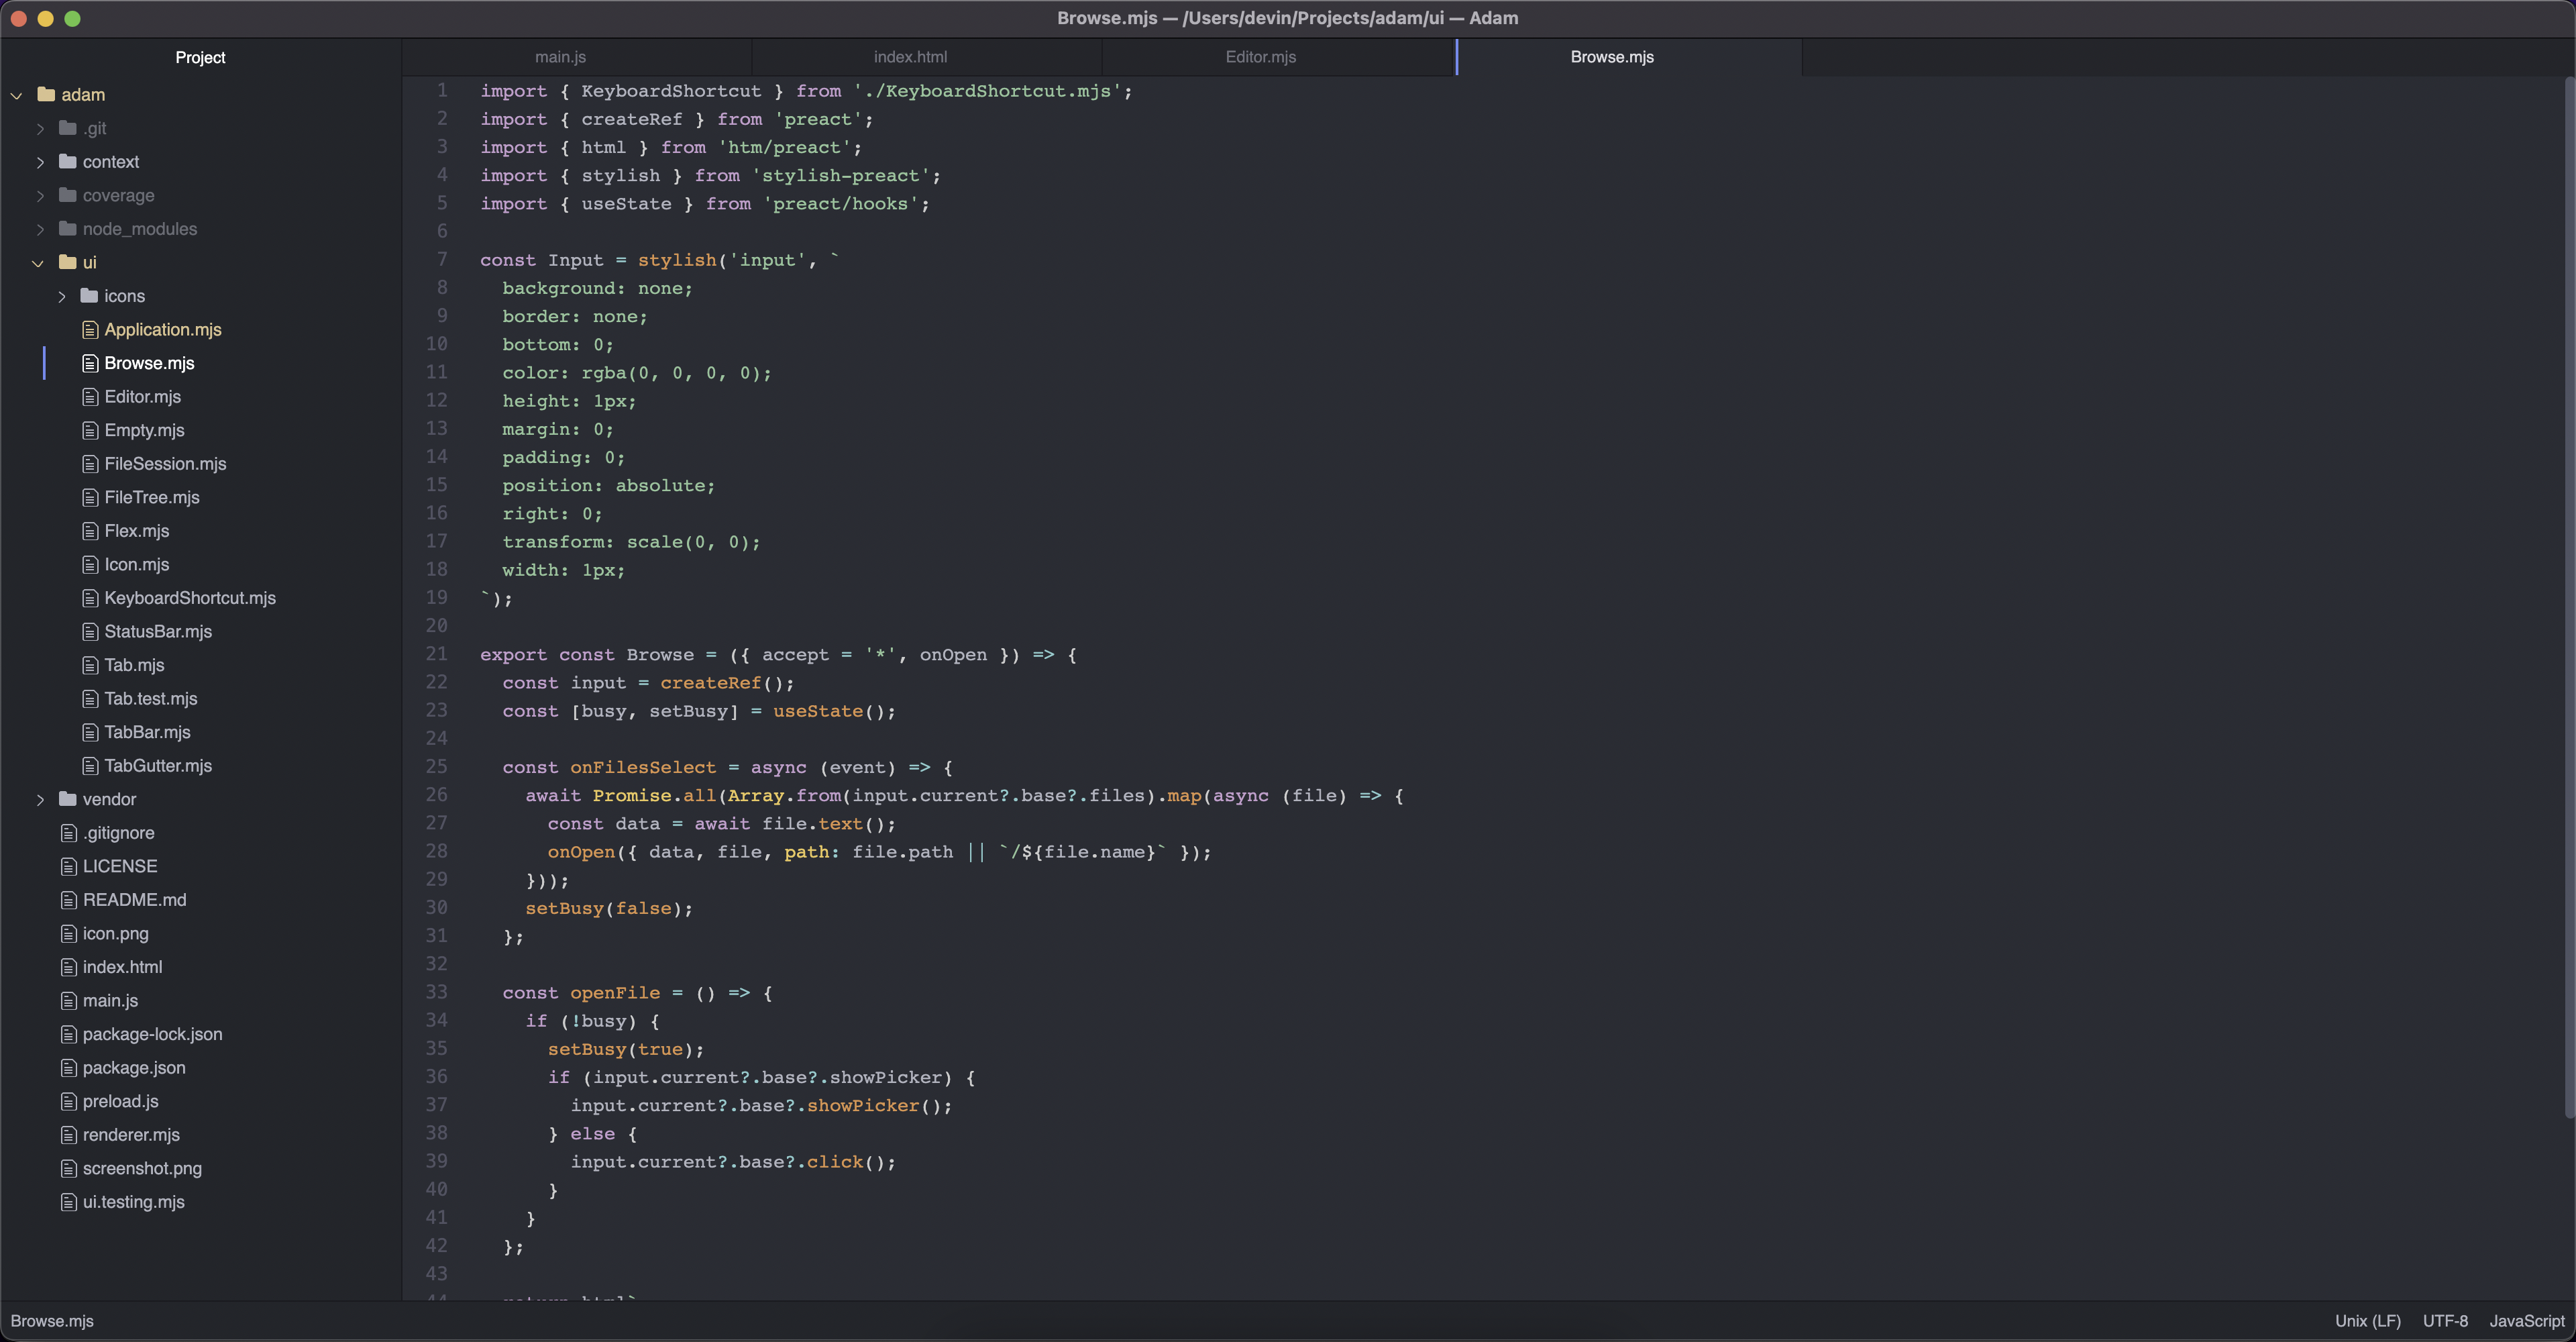Click the file icon next to screenshot.png
This screenshot has height=1342, width=2576.
pyautogui.click(x=69, y=1168)
